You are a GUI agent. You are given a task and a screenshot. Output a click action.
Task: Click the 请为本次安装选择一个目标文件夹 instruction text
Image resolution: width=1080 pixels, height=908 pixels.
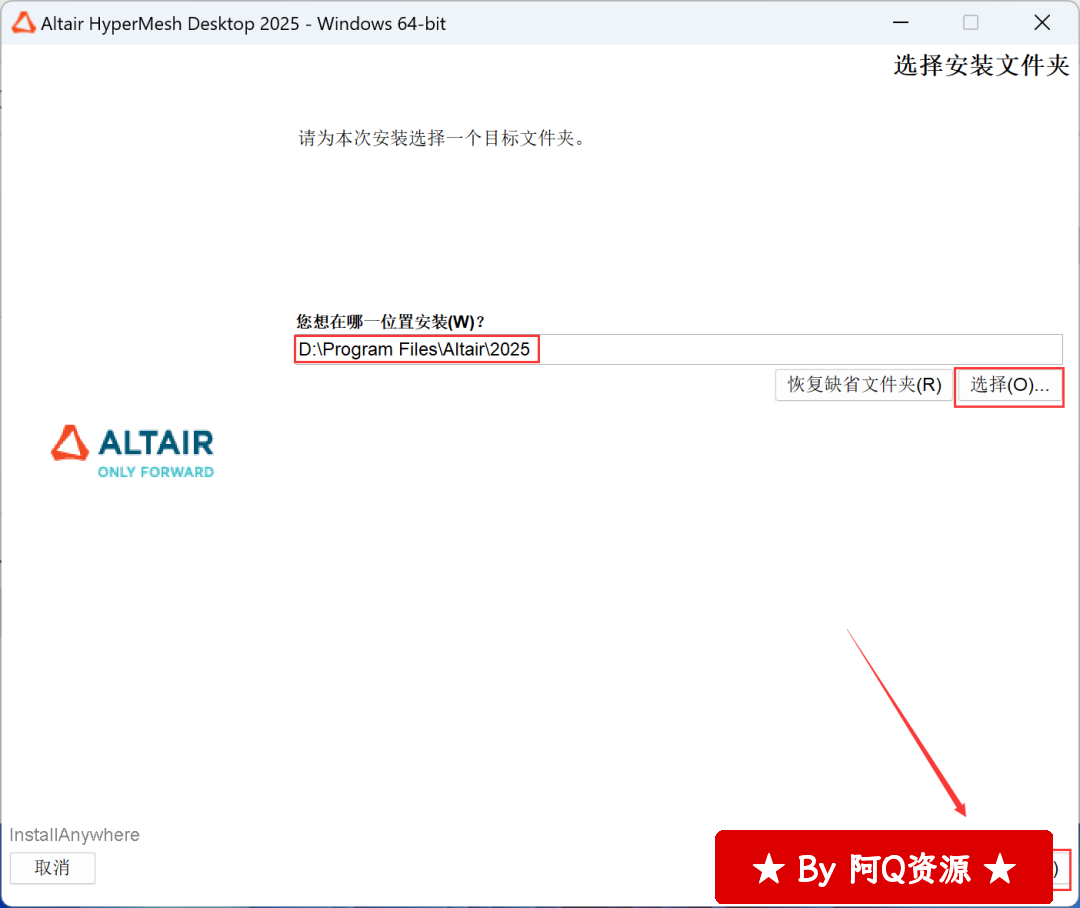tap(442, 138)
